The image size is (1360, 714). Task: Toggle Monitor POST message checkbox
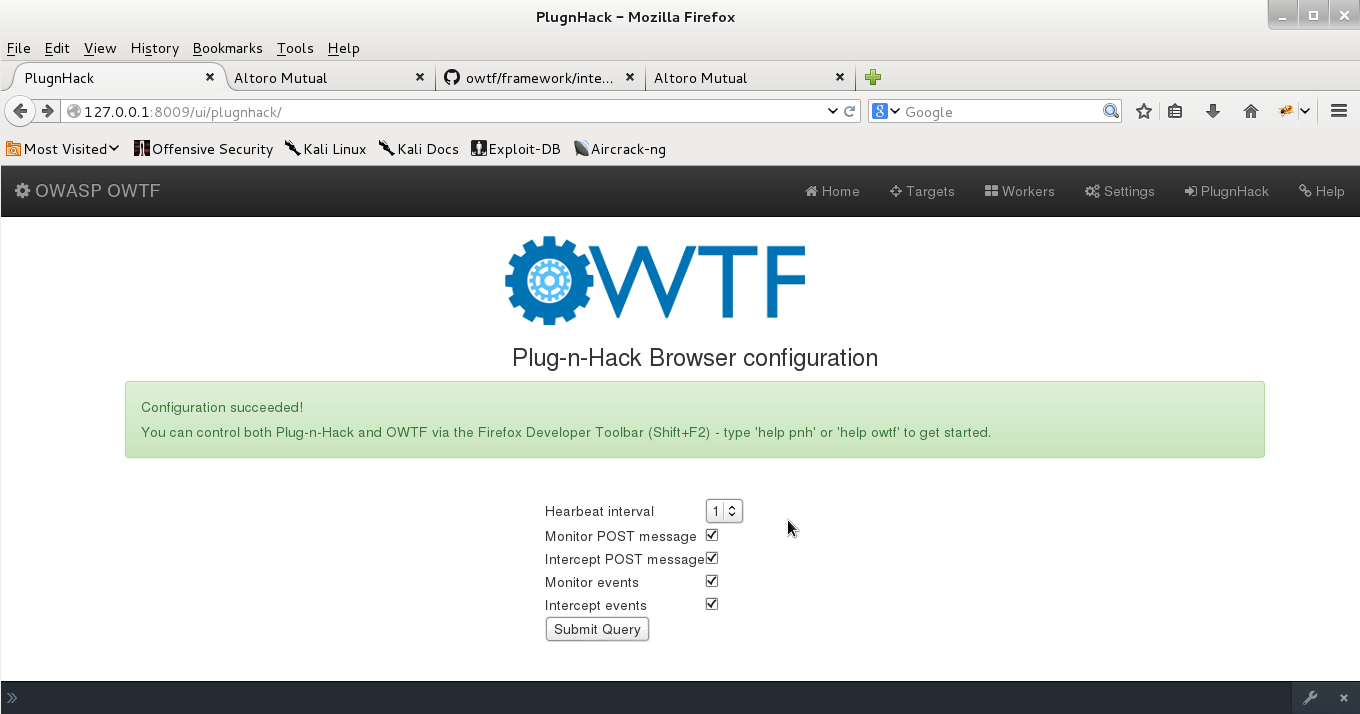tap(712, 535)
